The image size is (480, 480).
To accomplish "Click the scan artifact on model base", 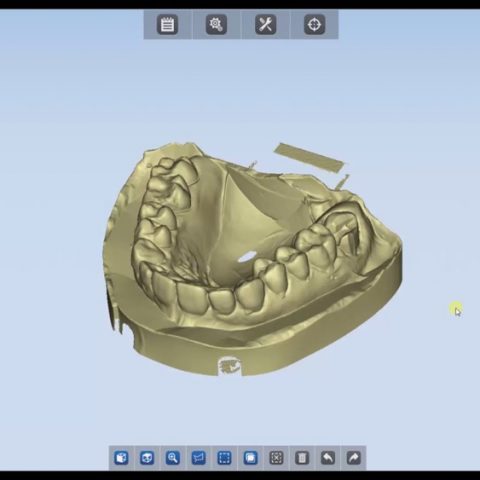I will [x=229, y=366].
